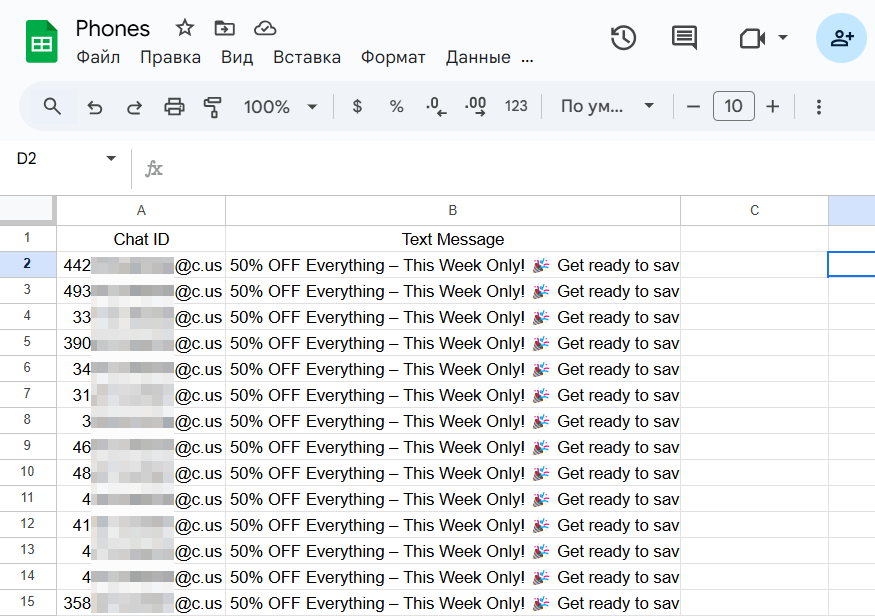Select the Chat ID header cell
Screen dimensions: 875x616
141,239
